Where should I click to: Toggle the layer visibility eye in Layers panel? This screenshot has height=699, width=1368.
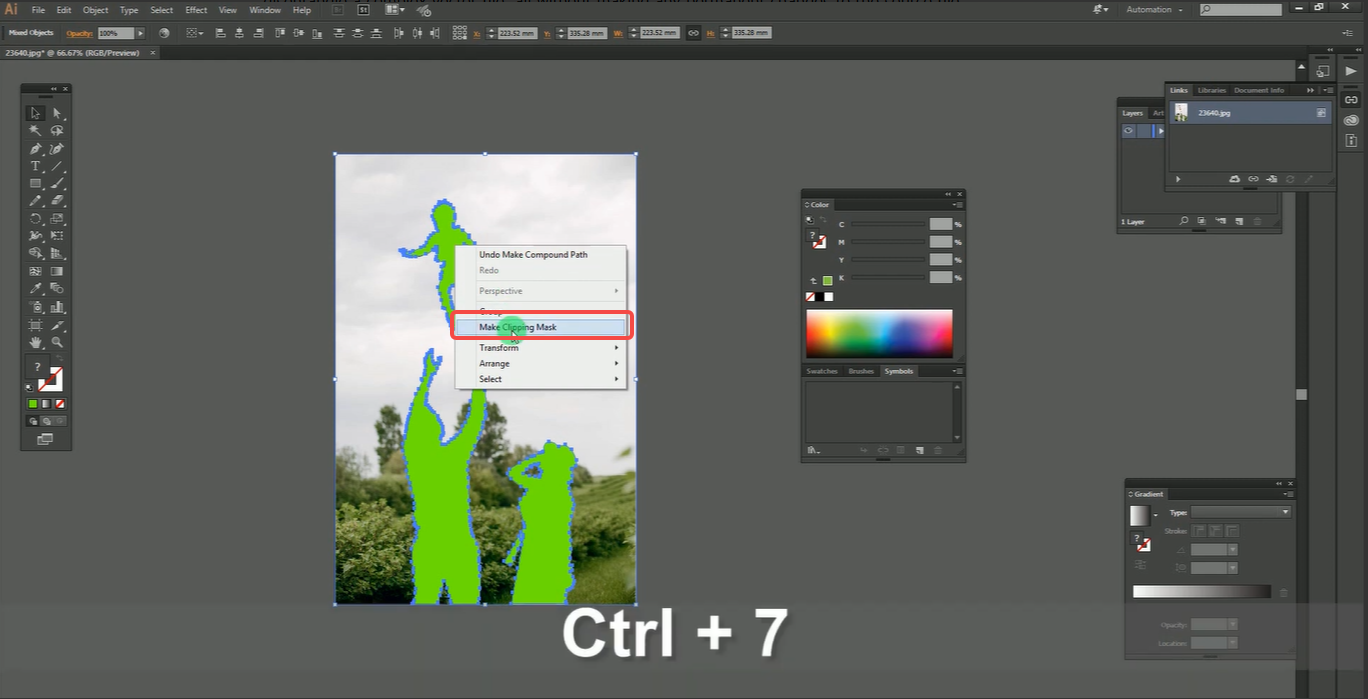pos(1128,130)
